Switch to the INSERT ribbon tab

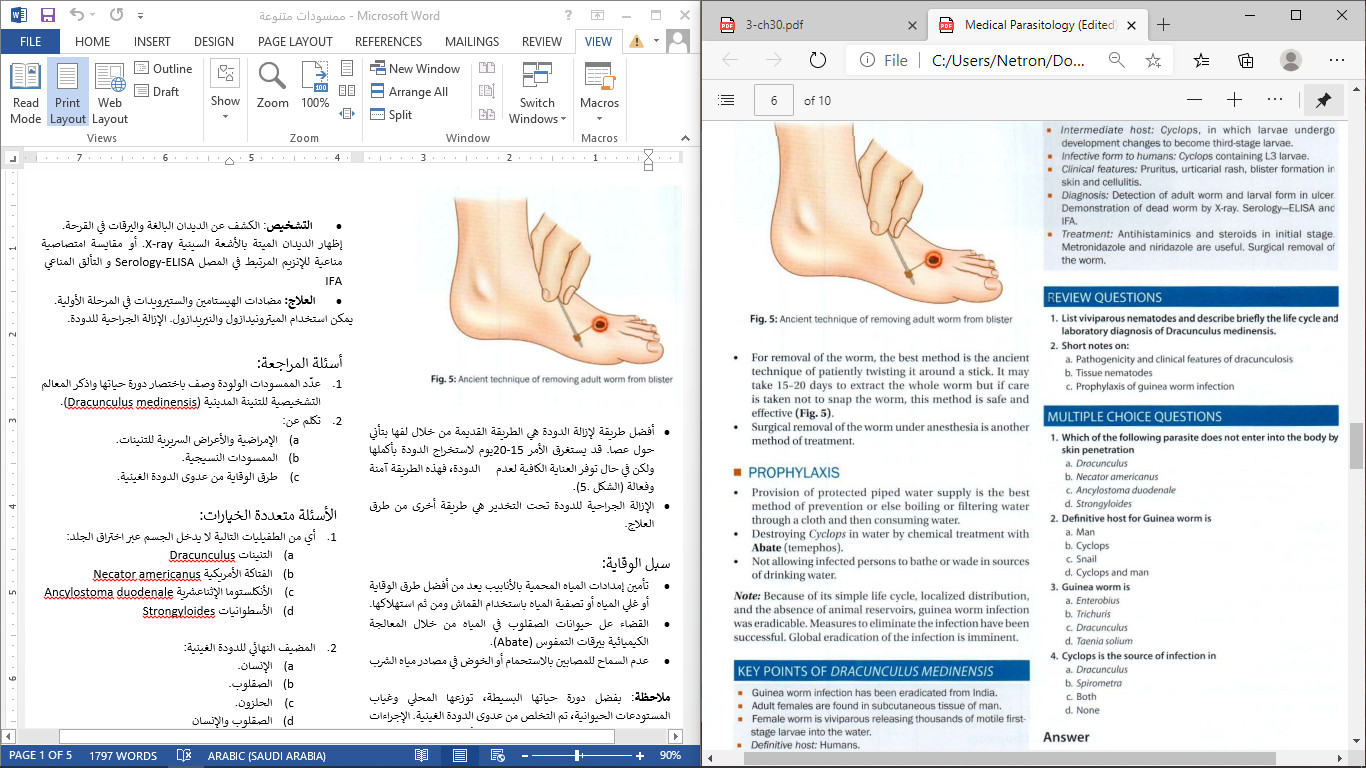(152, 42)
